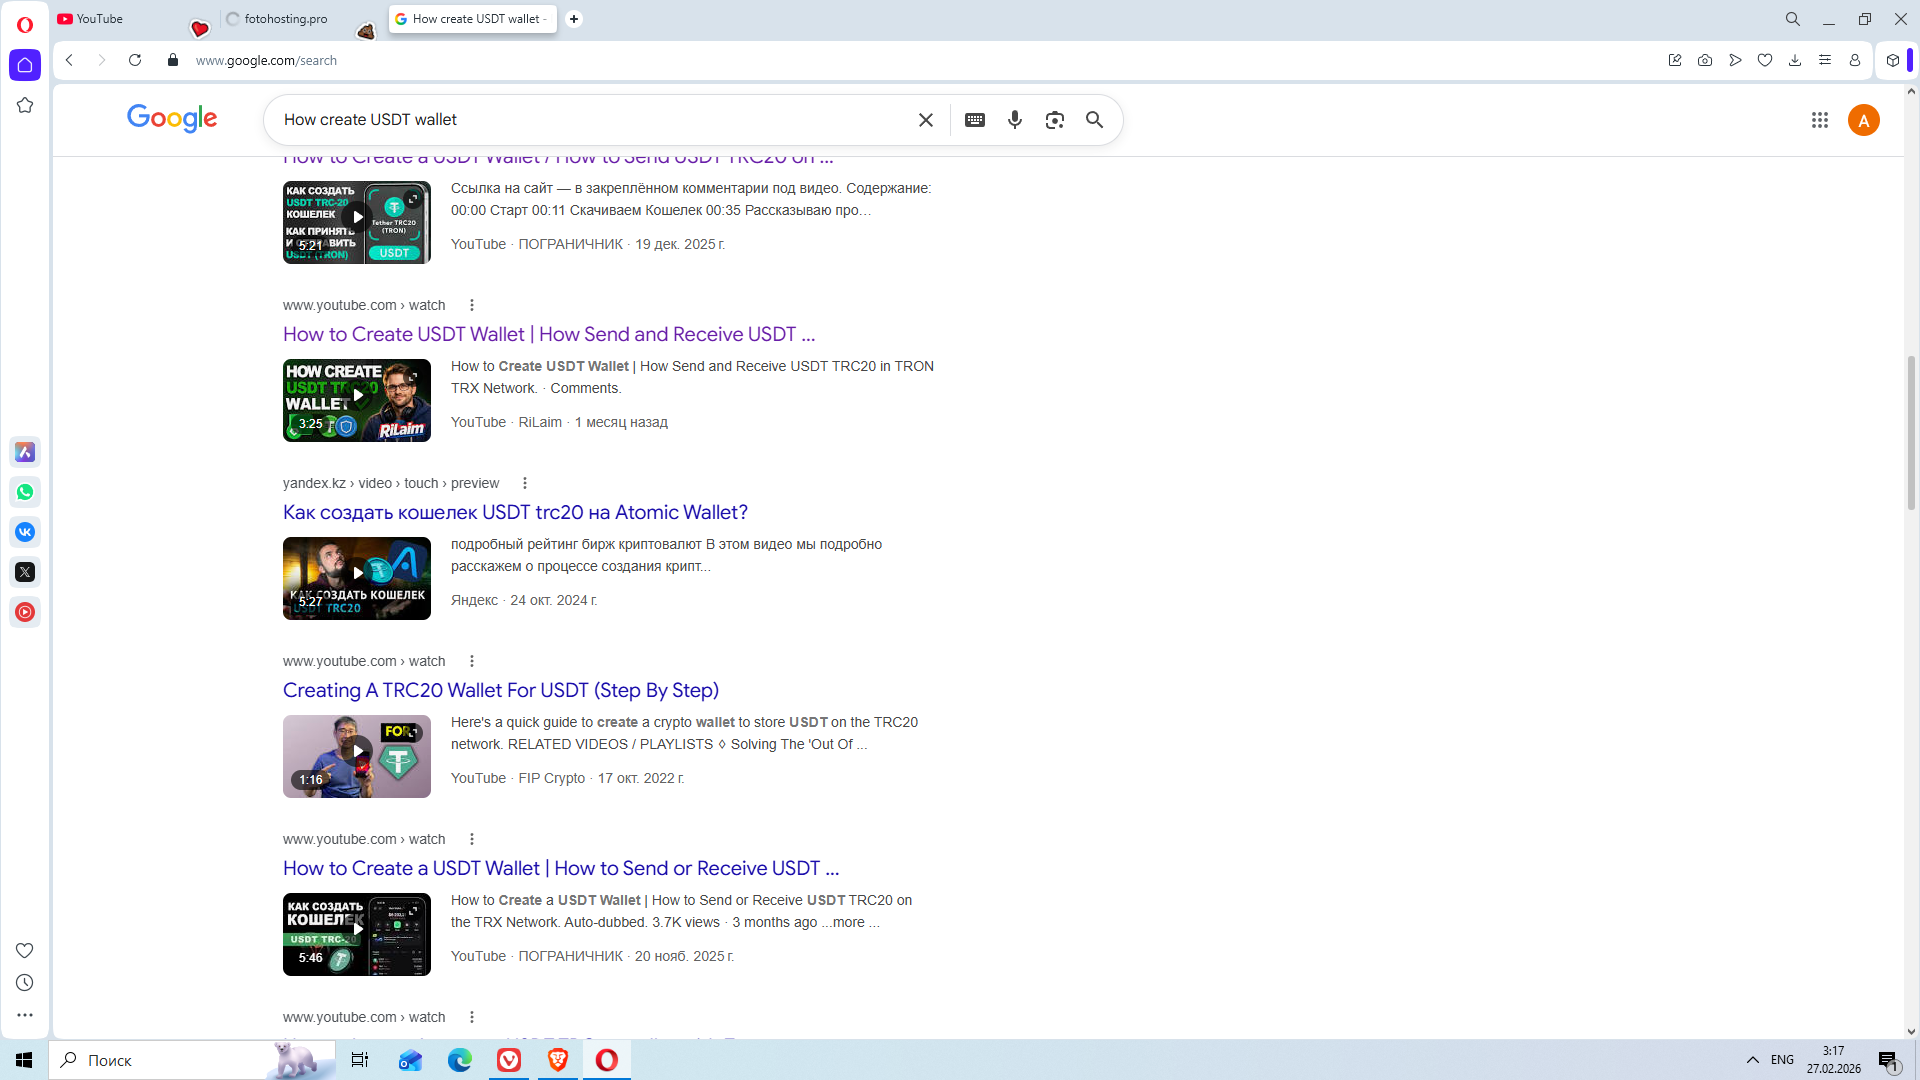The width and height of the screenshot is (1920, 1080).
Task: Switch to the fotohosting.pro tab
Action: (x=285, y=19)
